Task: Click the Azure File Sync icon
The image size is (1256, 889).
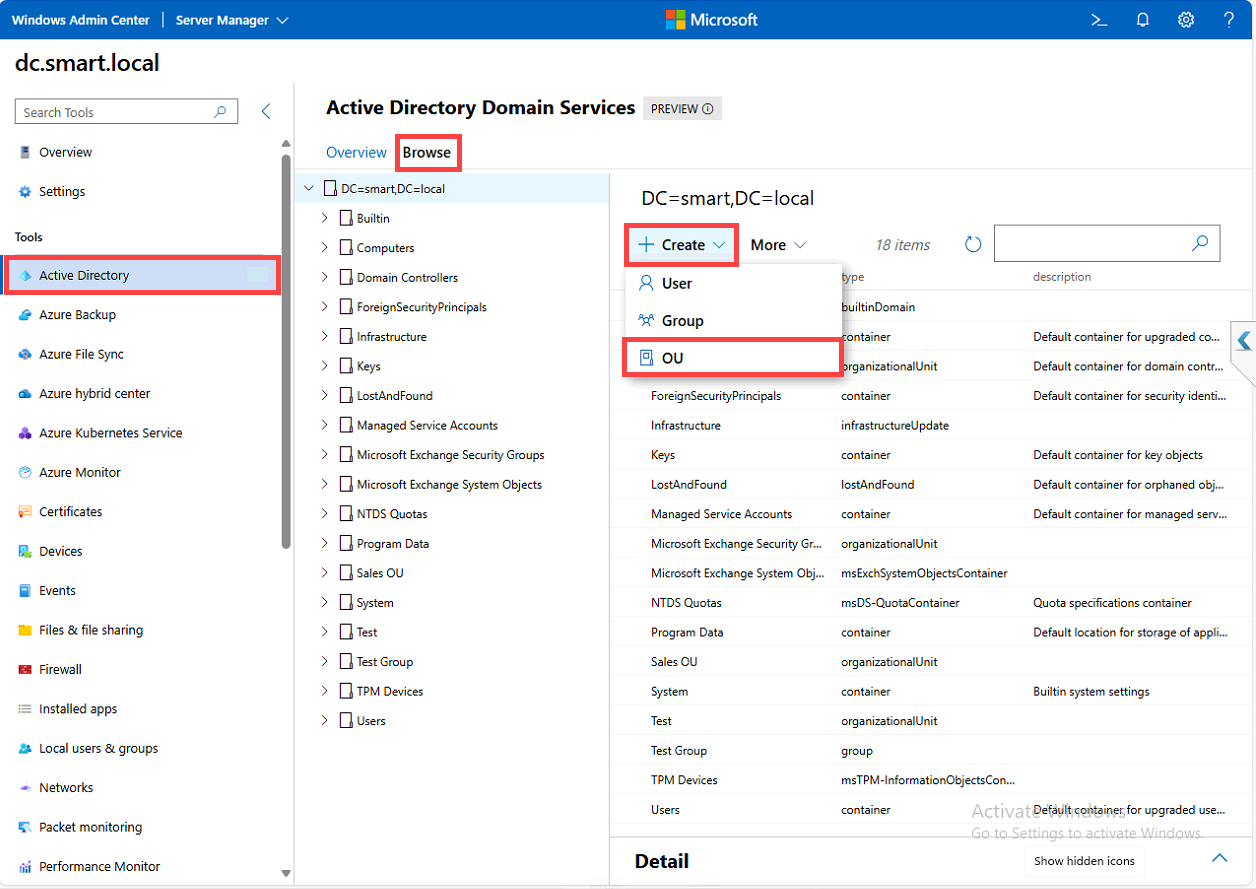Action: (x=25, y=354)
